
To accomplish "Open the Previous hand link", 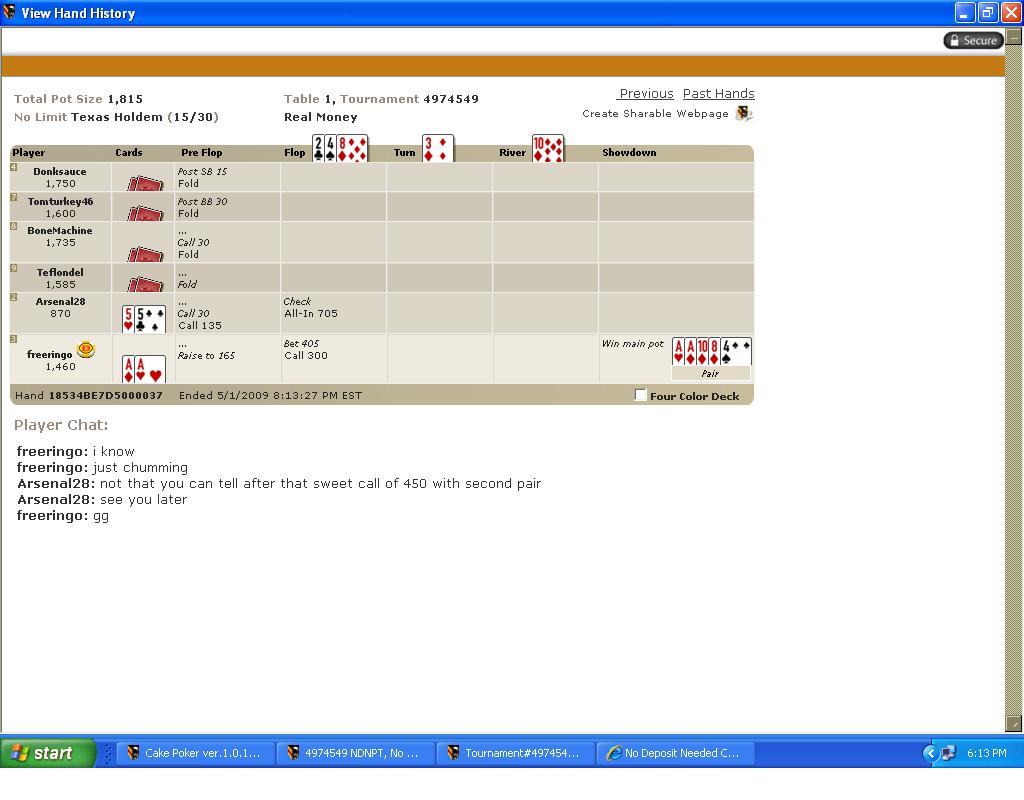I will point(646,94).
